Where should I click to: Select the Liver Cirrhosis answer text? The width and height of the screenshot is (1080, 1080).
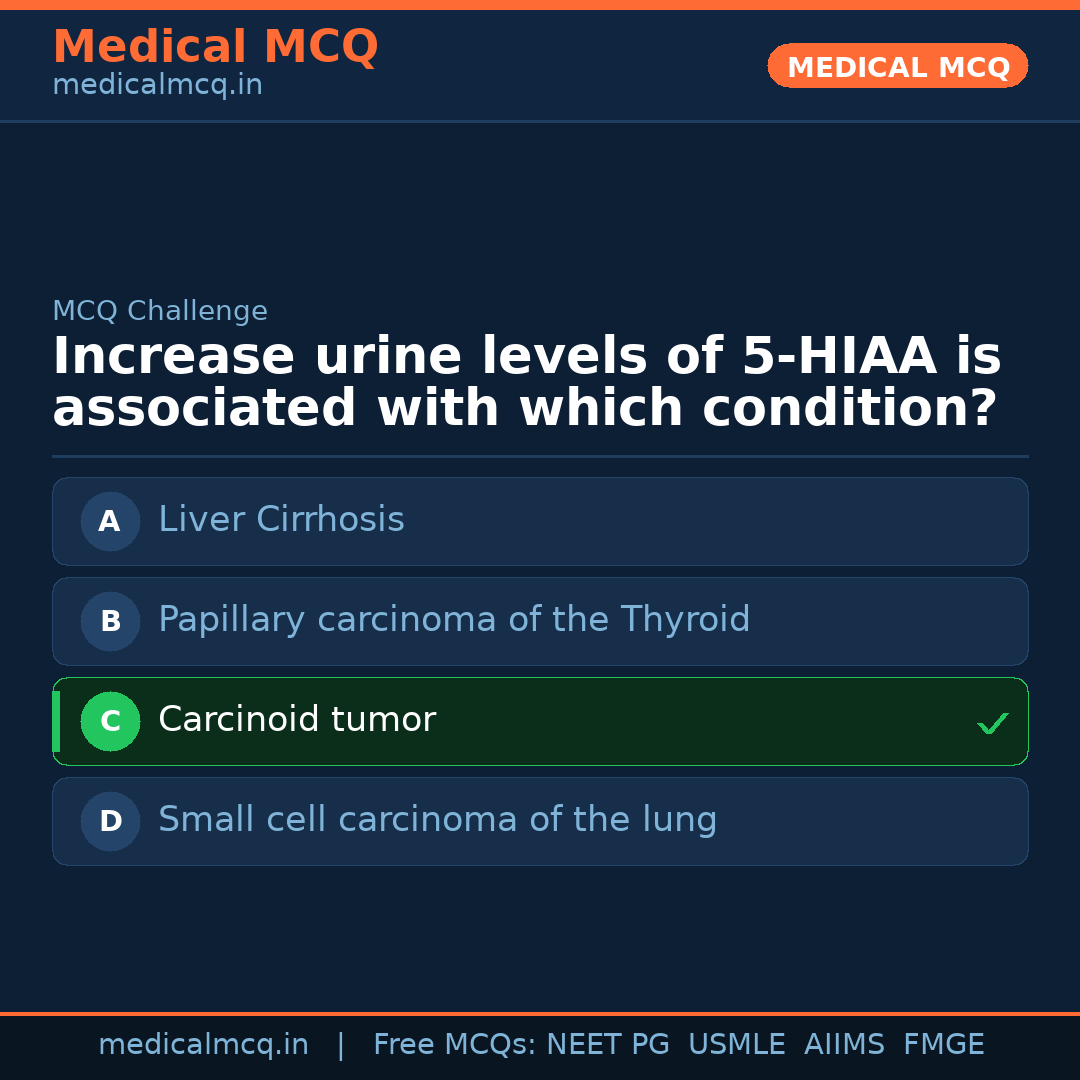click(x=281, y=520)
